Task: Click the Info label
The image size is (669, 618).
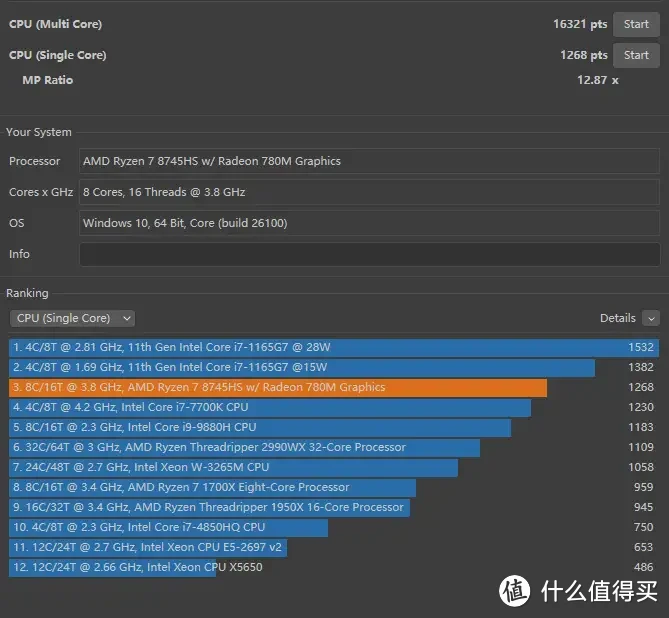Action: pyautogui.click(x=19, y=254)
